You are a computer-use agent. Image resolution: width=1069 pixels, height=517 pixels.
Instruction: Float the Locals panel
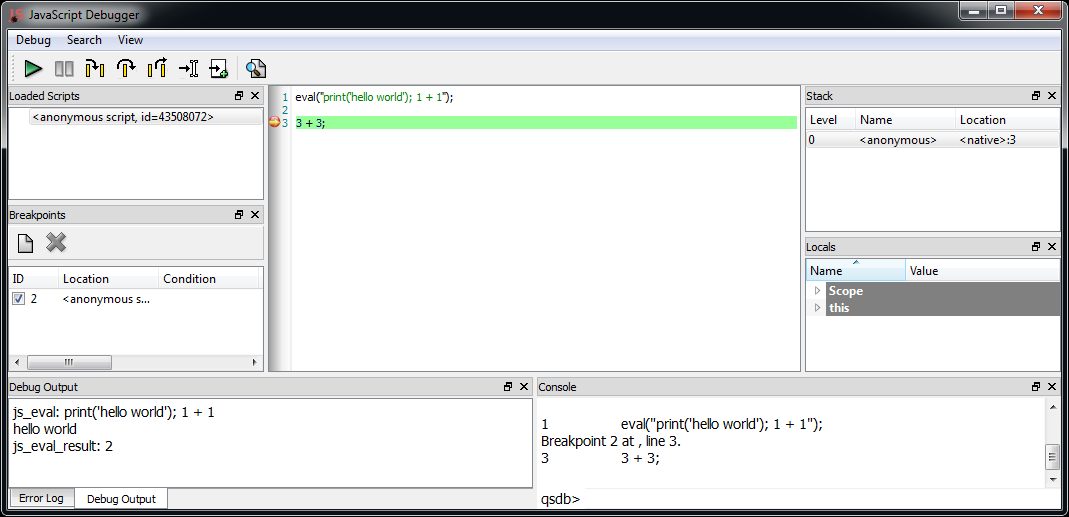pyautogui.click(x=1036, y=247)
